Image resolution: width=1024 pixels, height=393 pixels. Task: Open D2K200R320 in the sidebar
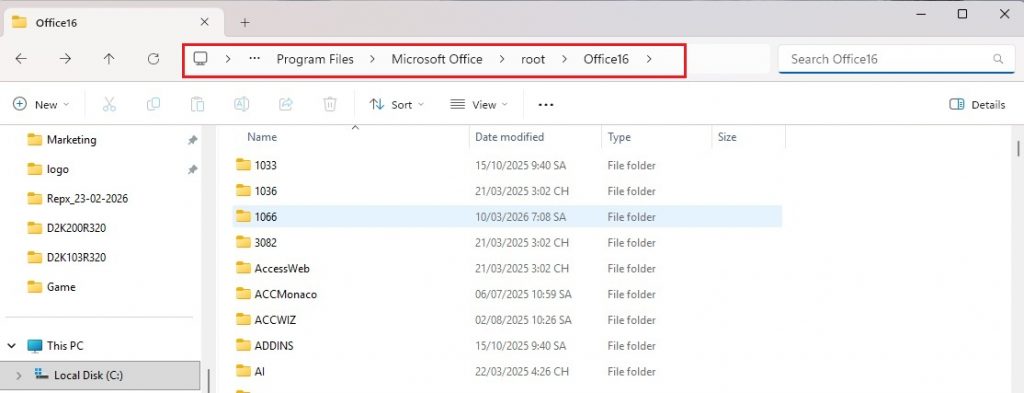click(x=76, y=228)
